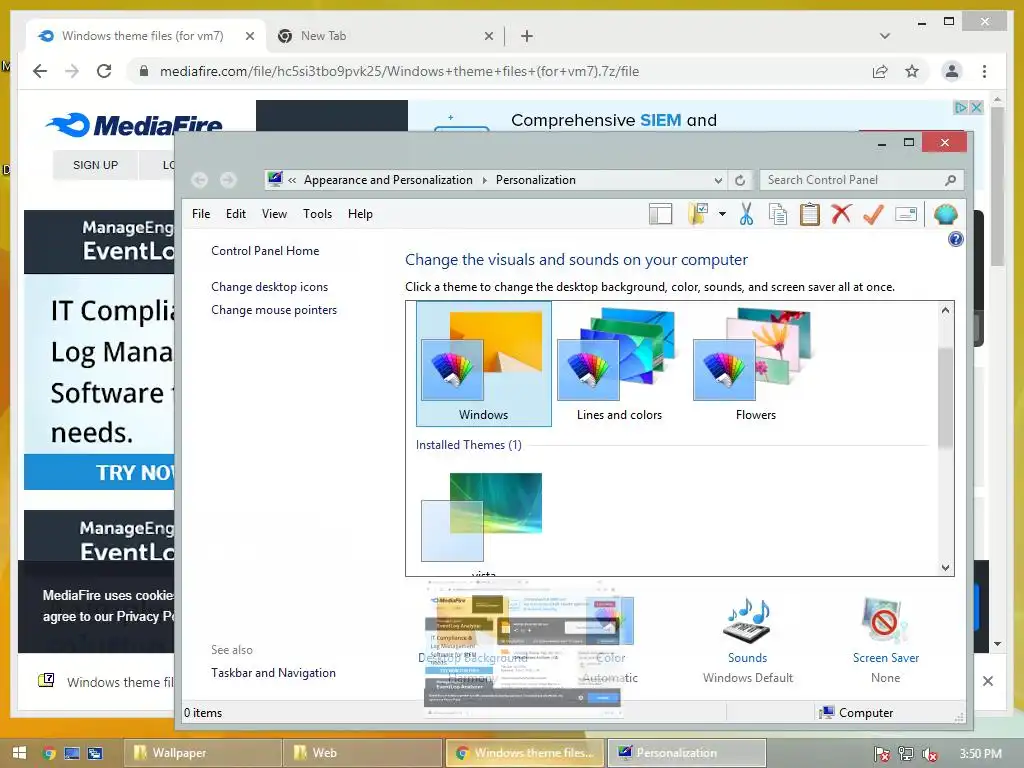Select the Windows theme

(483, 364)
